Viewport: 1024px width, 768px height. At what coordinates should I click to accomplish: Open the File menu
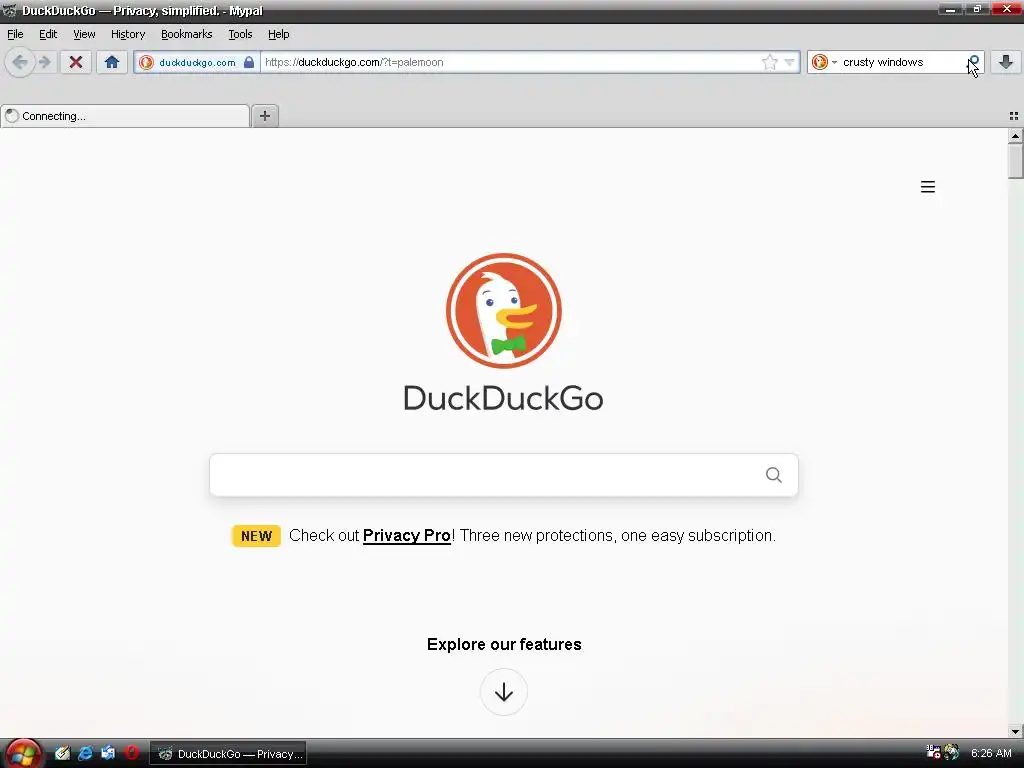15,35
